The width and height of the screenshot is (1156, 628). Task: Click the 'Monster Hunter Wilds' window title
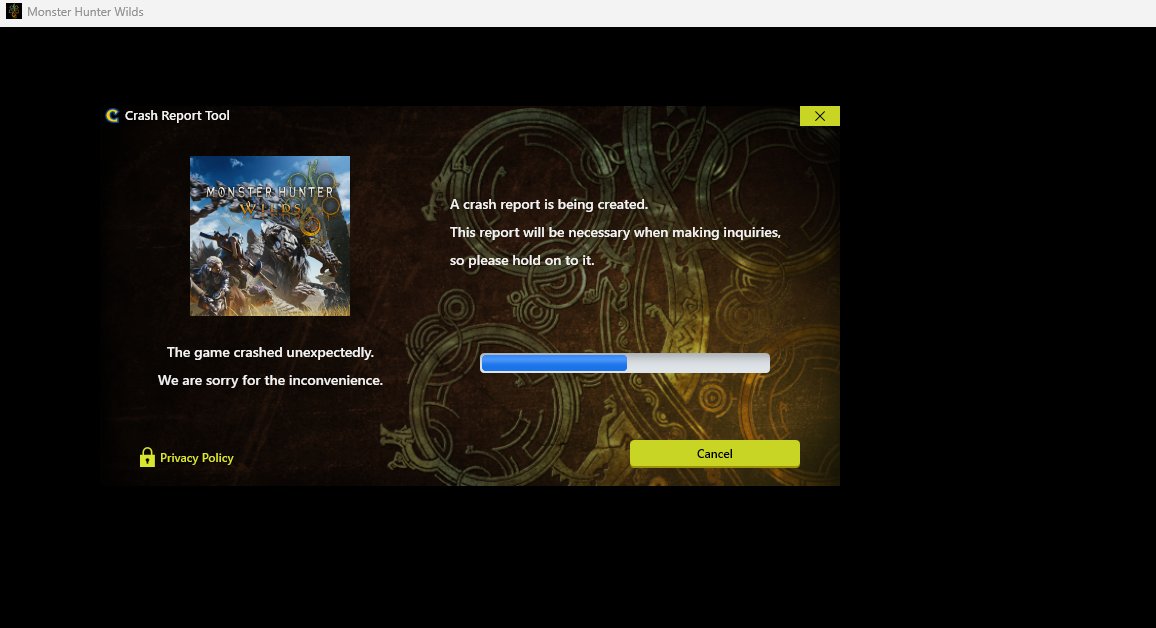click(86, 12)
